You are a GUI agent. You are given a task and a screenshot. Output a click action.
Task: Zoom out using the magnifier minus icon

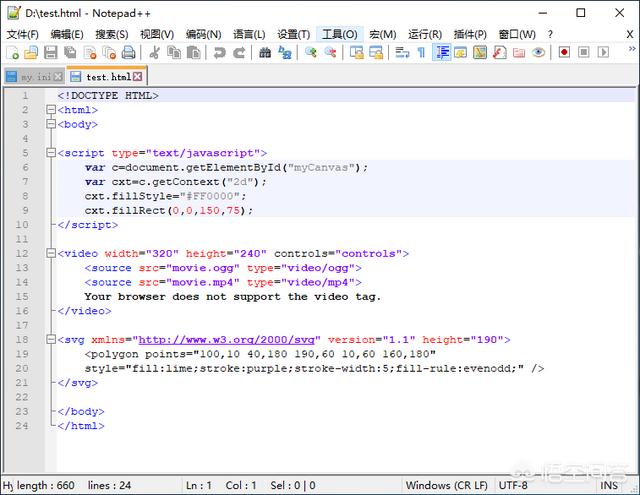point(330,53)
